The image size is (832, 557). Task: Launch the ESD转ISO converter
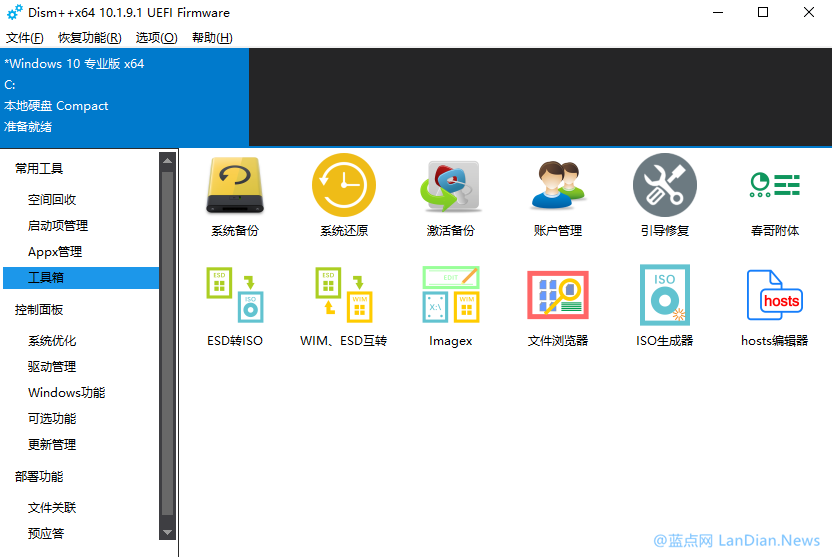coord(235,307)
